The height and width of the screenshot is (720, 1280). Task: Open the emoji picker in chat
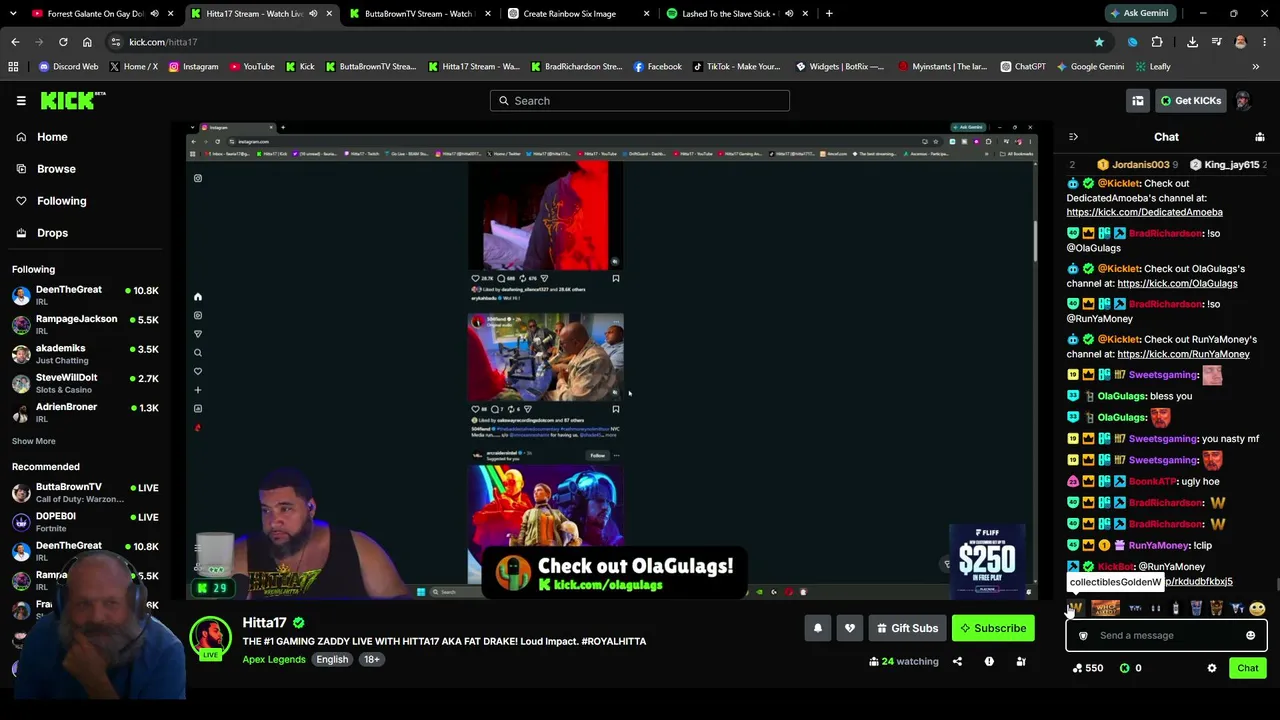coord(1250,635)
